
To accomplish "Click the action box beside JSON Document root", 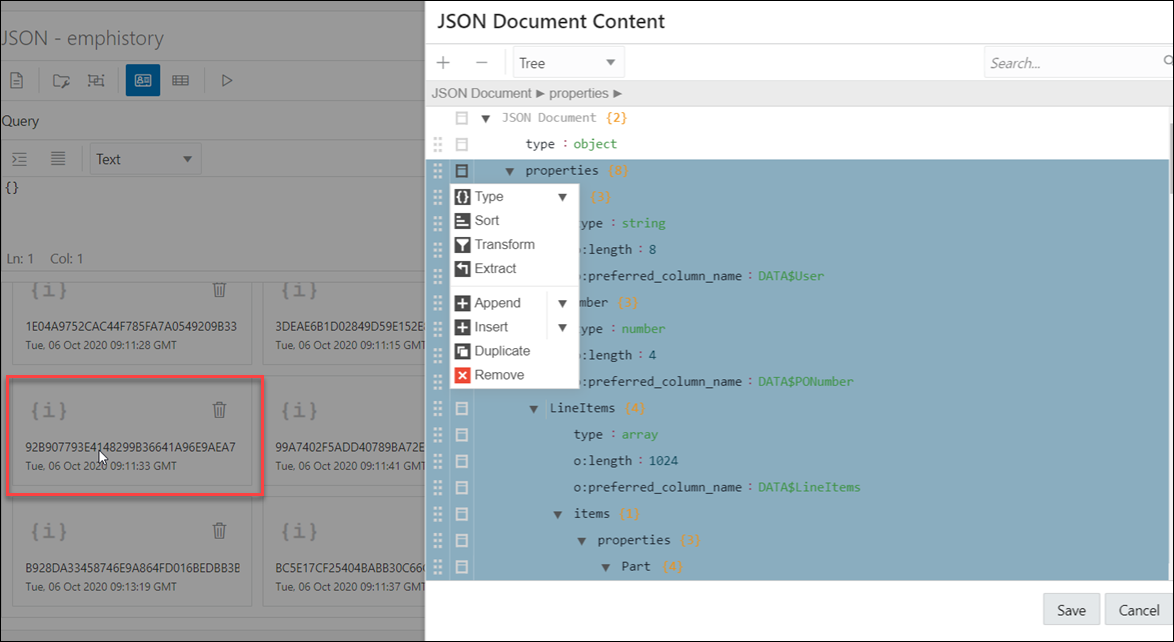I will [x=461, y=118].
